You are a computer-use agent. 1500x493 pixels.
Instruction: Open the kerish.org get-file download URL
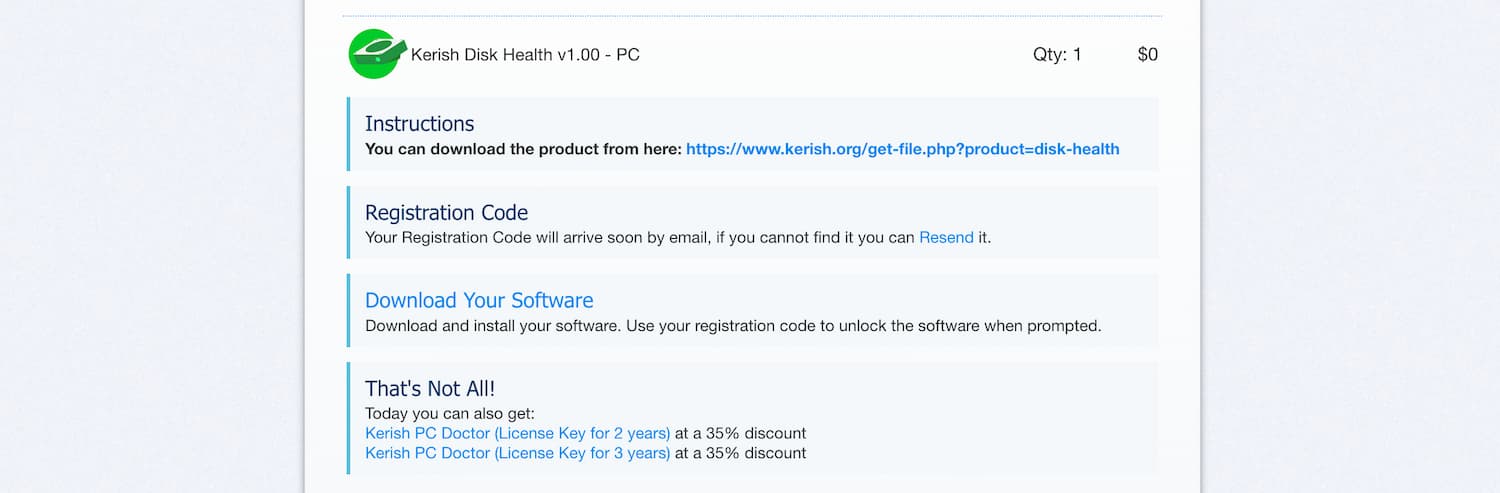tap(903, 149)
